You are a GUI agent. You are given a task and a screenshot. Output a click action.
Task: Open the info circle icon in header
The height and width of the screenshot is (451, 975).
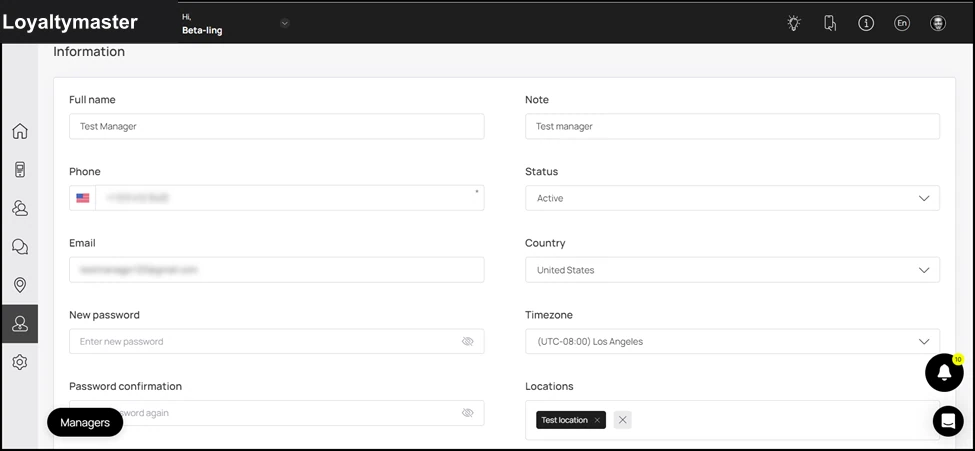pyautogui.click(x=866, y=24)
